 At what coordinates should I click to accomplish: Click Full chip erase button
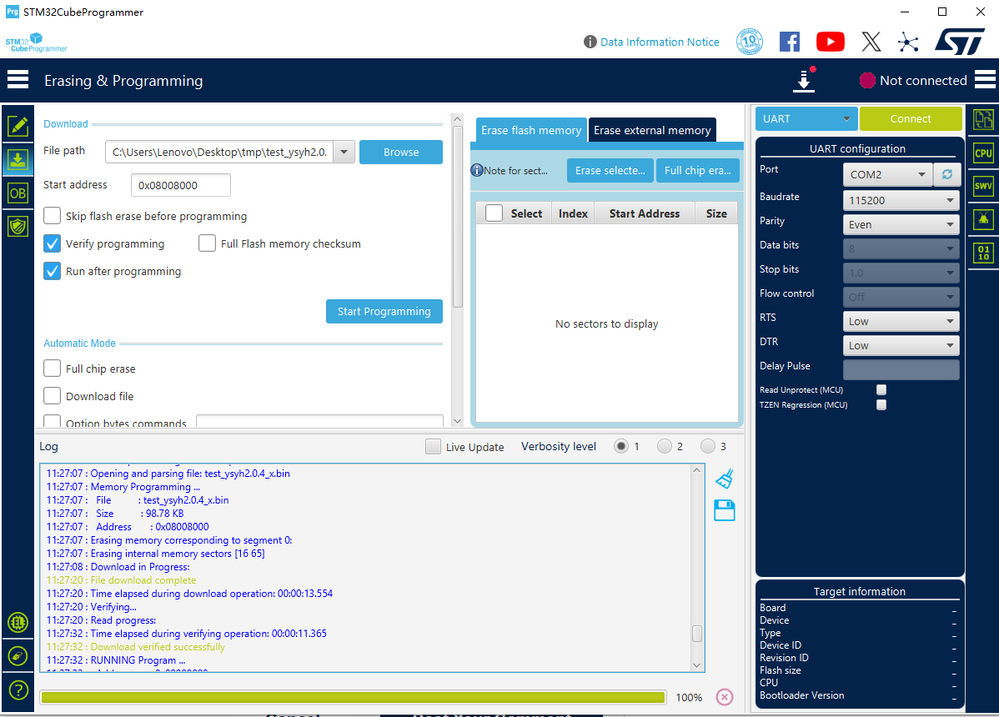click(698, 170)
